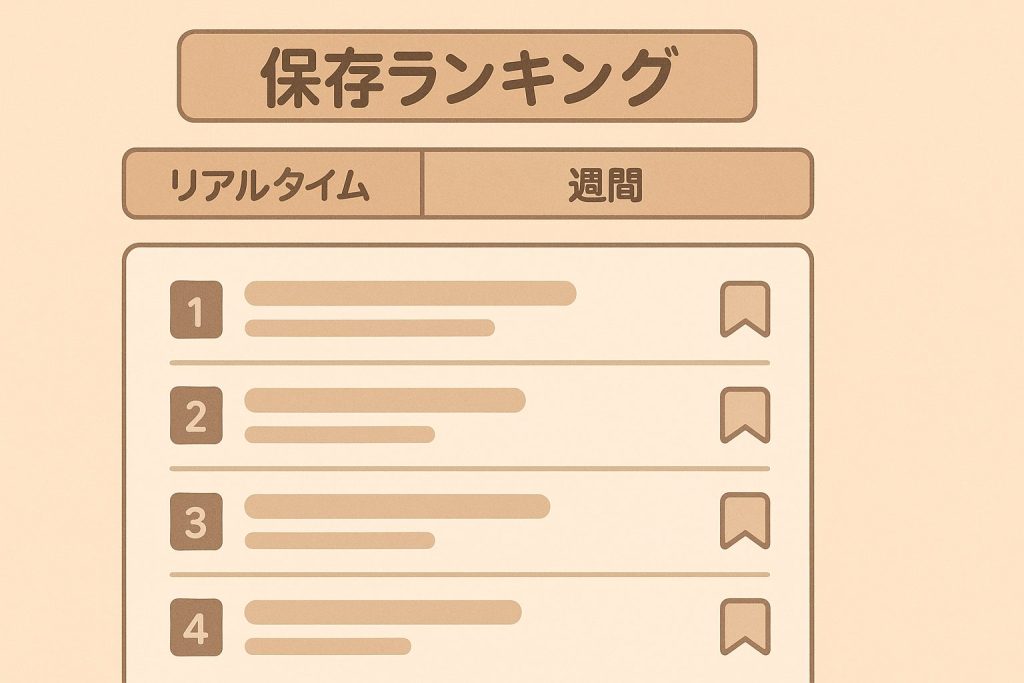The height and width of the screenshot is (683, 1024).
Task: Click the 保存ランキング title banner
Action: click(x=466, y=76)
